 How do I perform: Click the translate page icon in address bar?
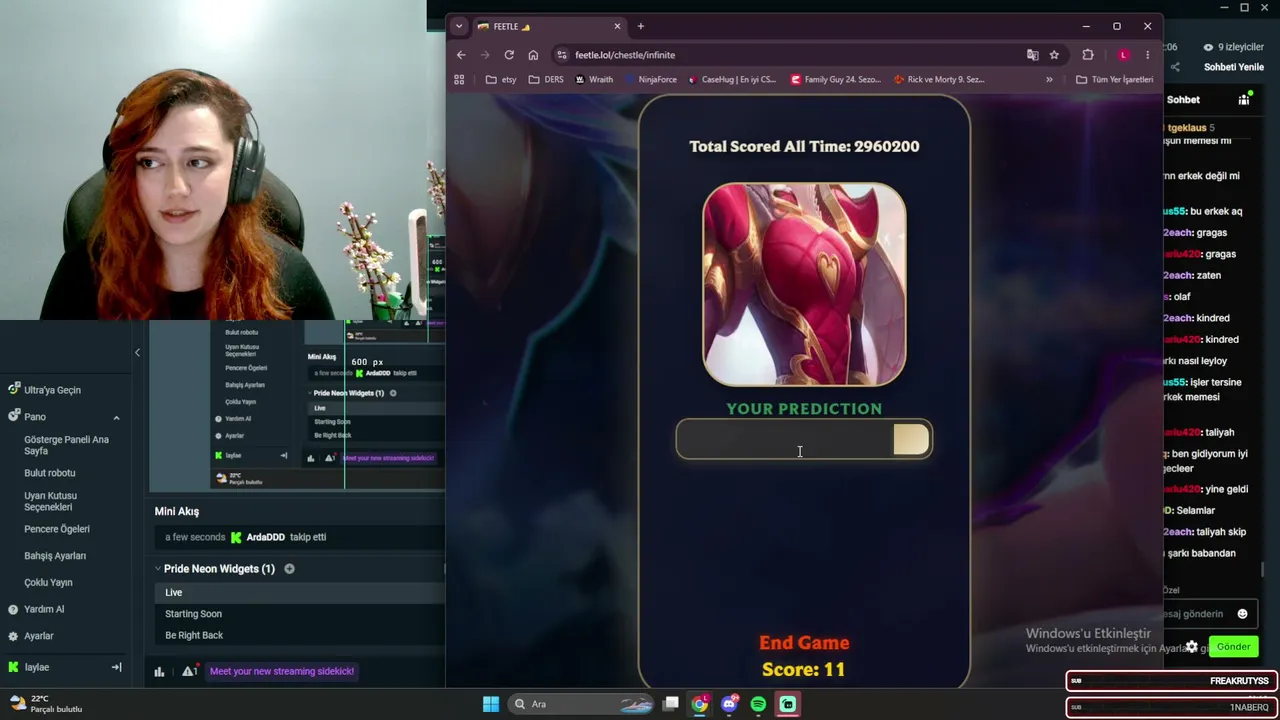coord(1032,55)
